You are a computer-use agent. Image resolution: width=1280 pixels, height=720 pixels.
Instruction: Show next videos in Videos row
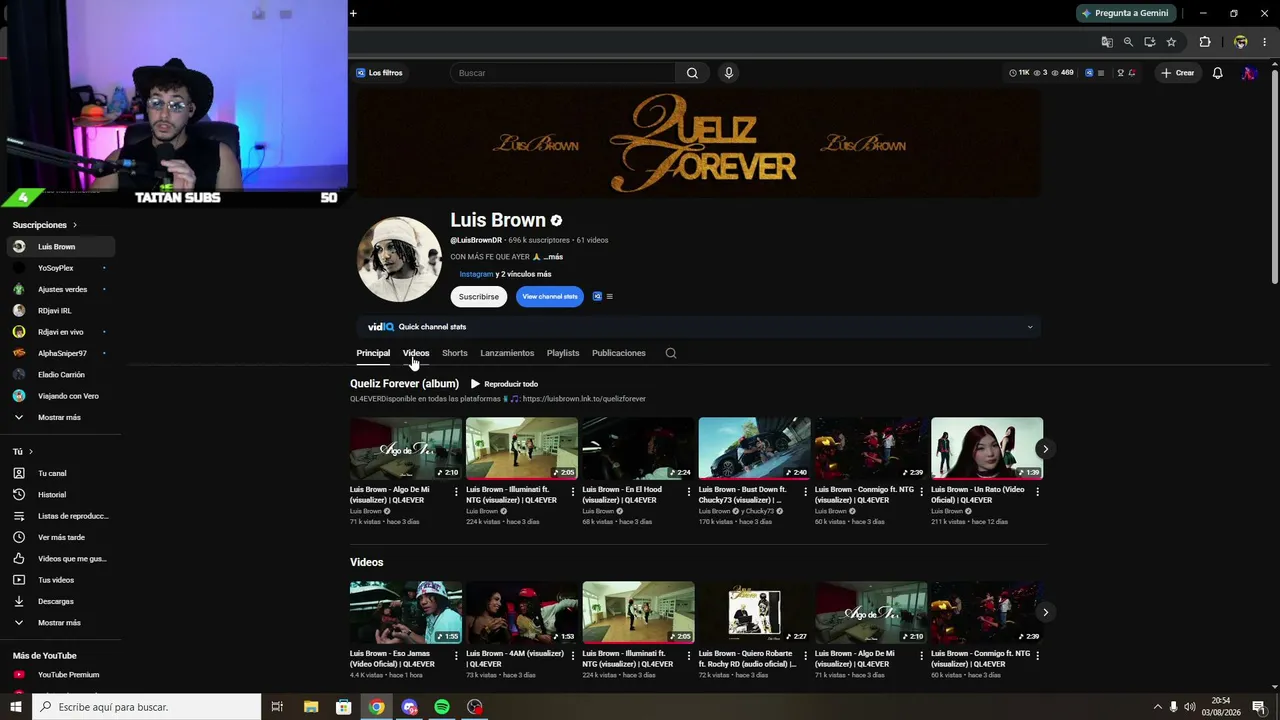click(1045, 612)
